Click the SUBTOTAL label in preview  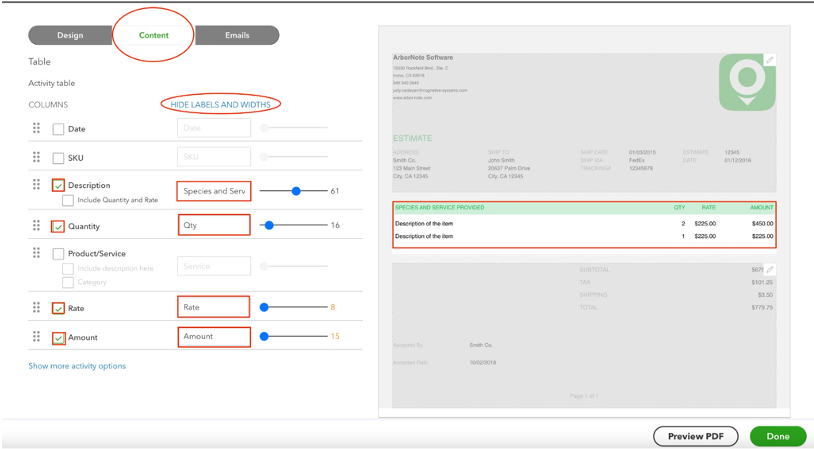coord(594,270)
